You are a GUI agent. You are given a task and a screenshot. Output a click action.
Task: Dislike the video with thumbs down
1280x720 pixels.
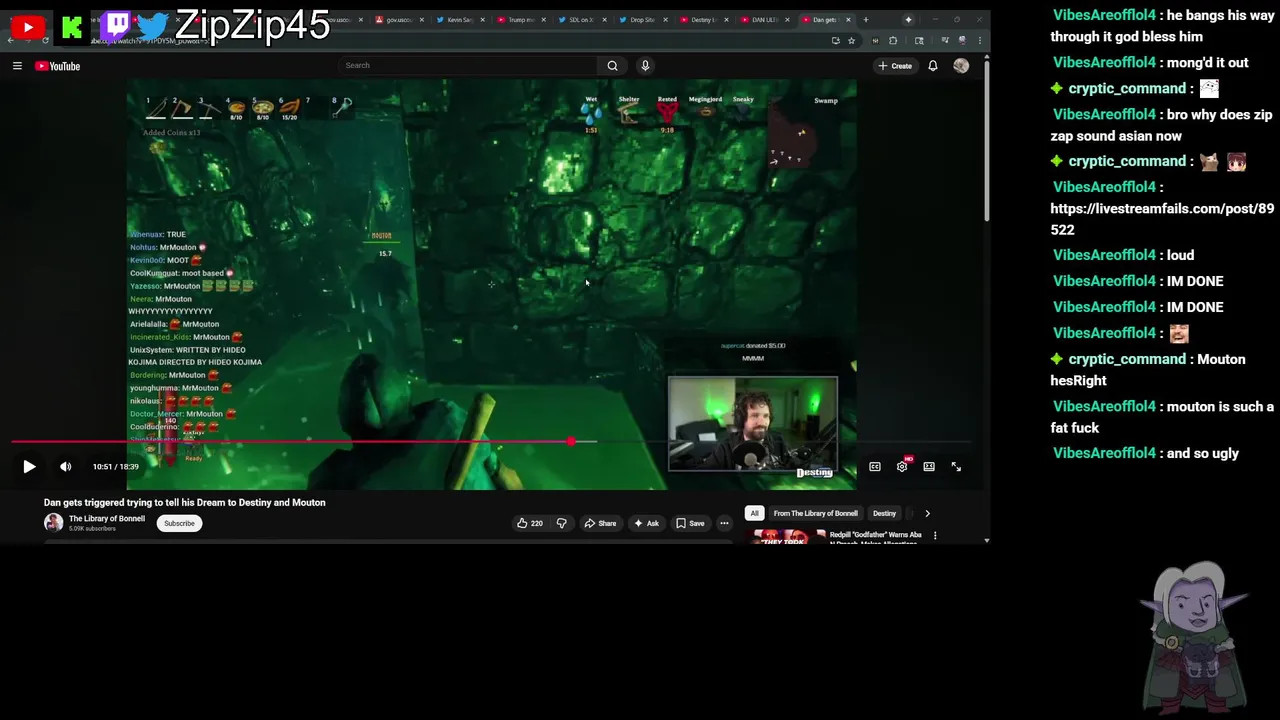tap(561, 523)
